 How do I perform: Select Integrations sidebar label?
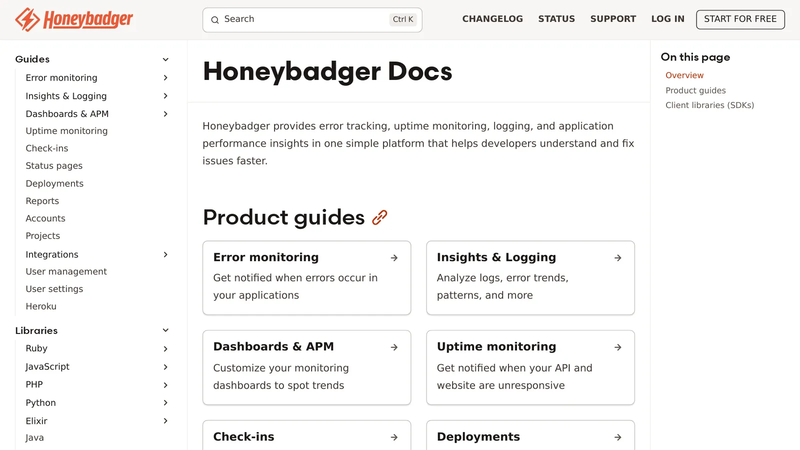click(52, 254)
